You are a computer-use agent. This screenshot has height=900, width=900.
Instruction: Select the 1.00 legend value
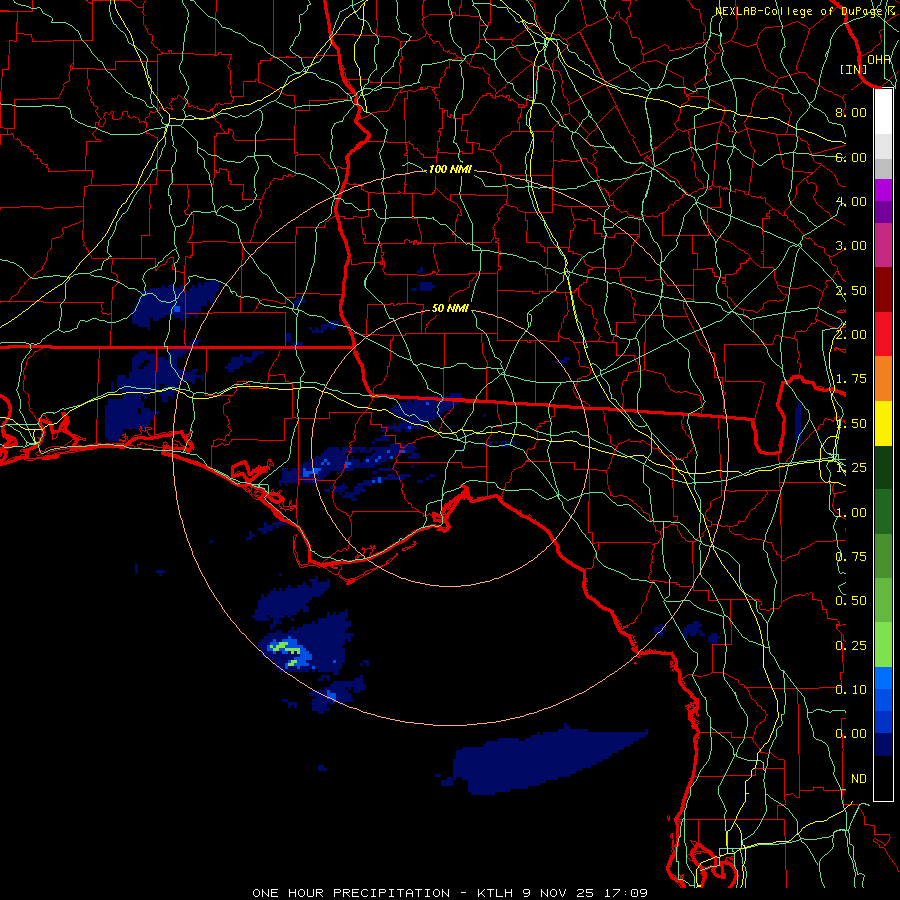[x=851, y=513]
